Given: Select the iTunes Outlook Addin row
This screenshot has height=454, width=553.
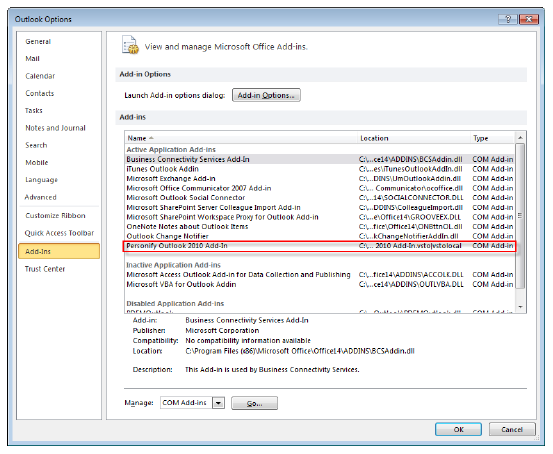Looking at the screenshot, I should point(320,169).
